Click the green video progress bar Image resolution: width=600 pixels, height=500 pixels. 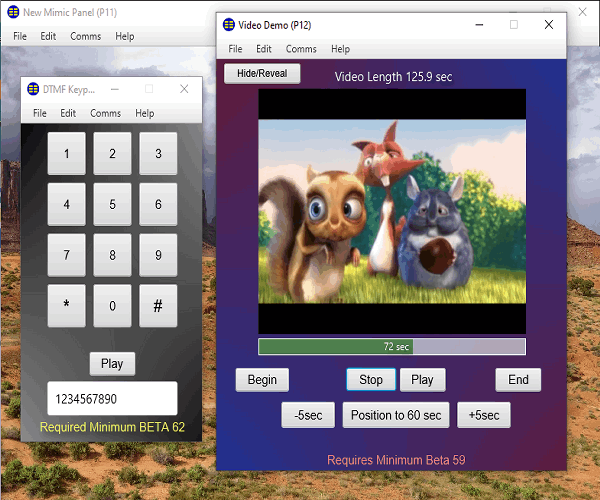(392, 347)
